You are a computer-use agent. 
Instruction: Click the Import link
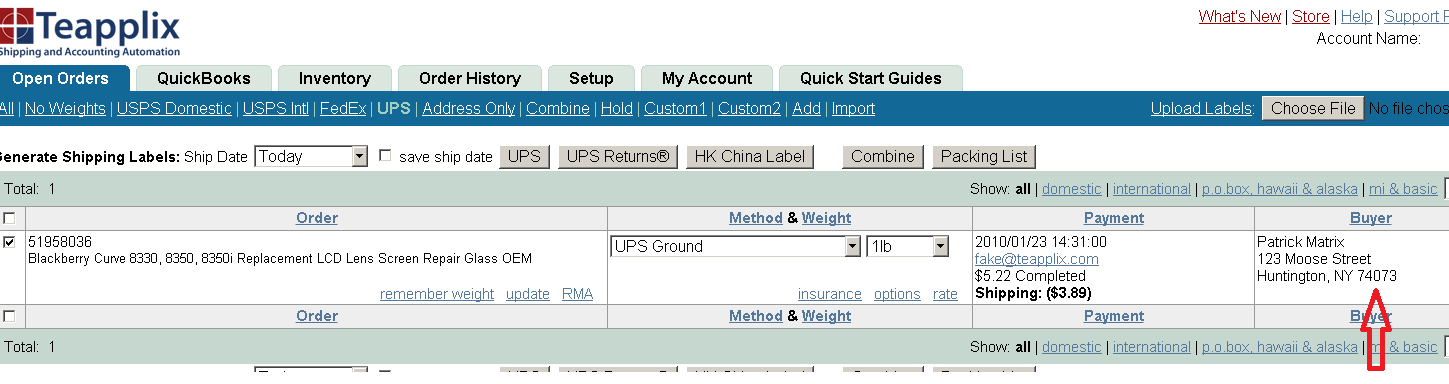click(x=853, y=108)
